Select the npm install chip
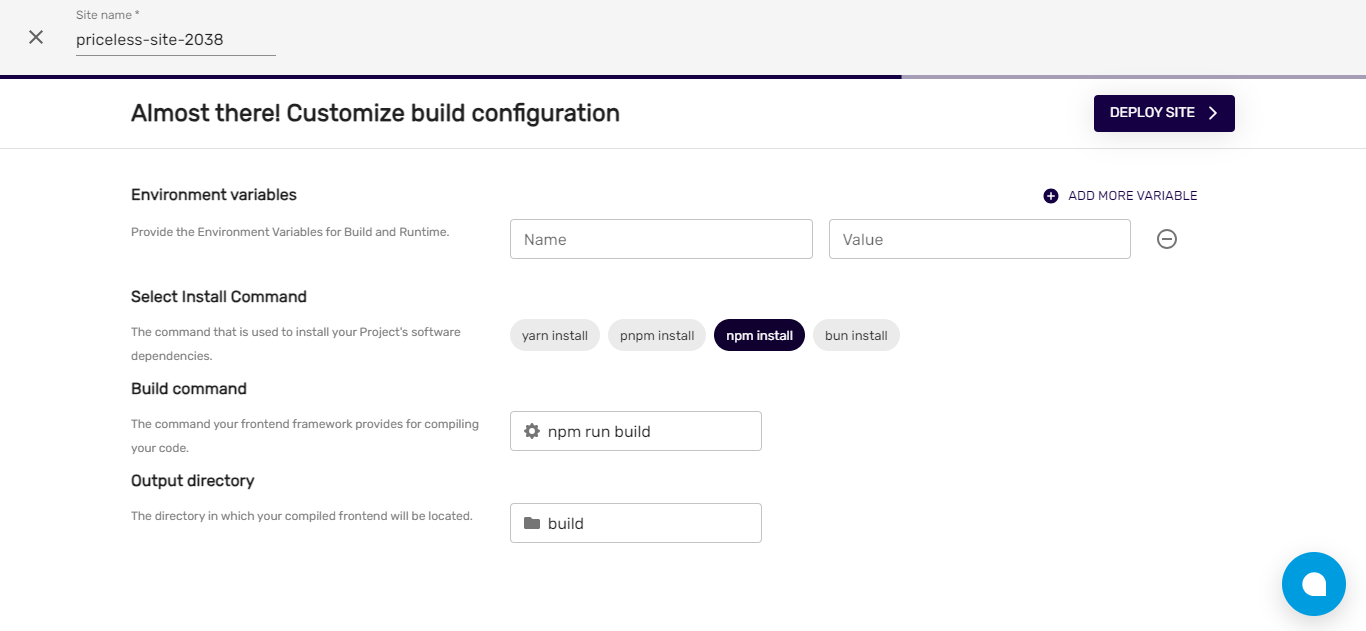The image size is (1366, 631). pos(759,336)
